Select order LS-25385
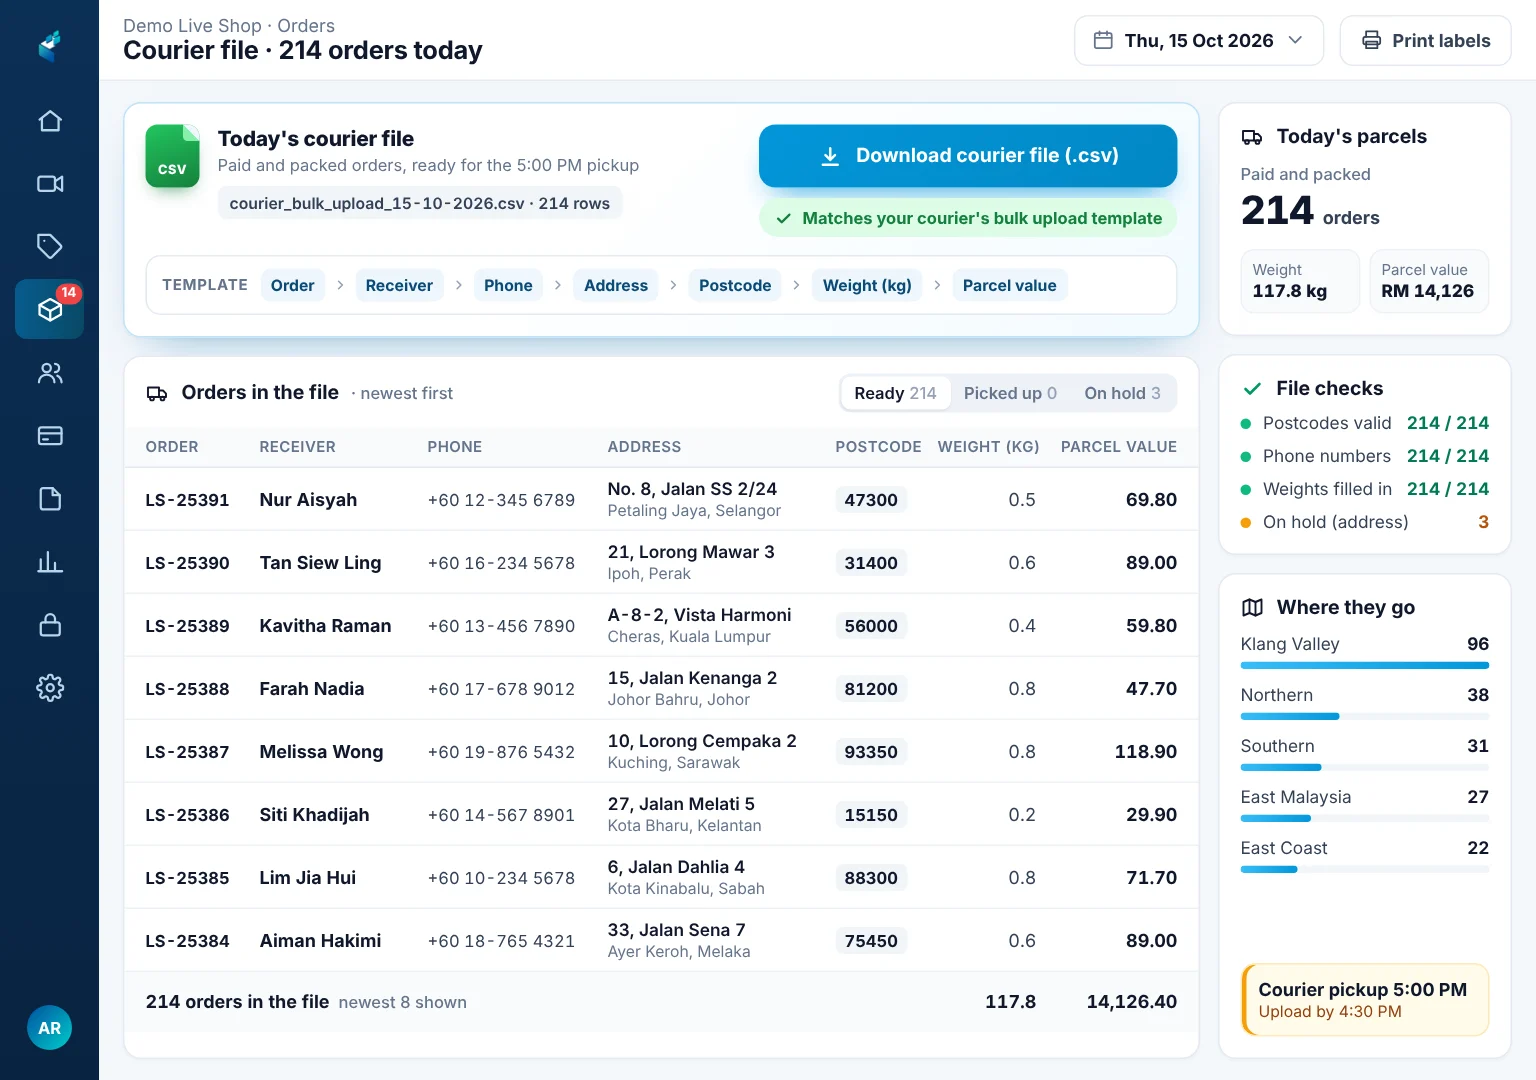 coord(187,878)
